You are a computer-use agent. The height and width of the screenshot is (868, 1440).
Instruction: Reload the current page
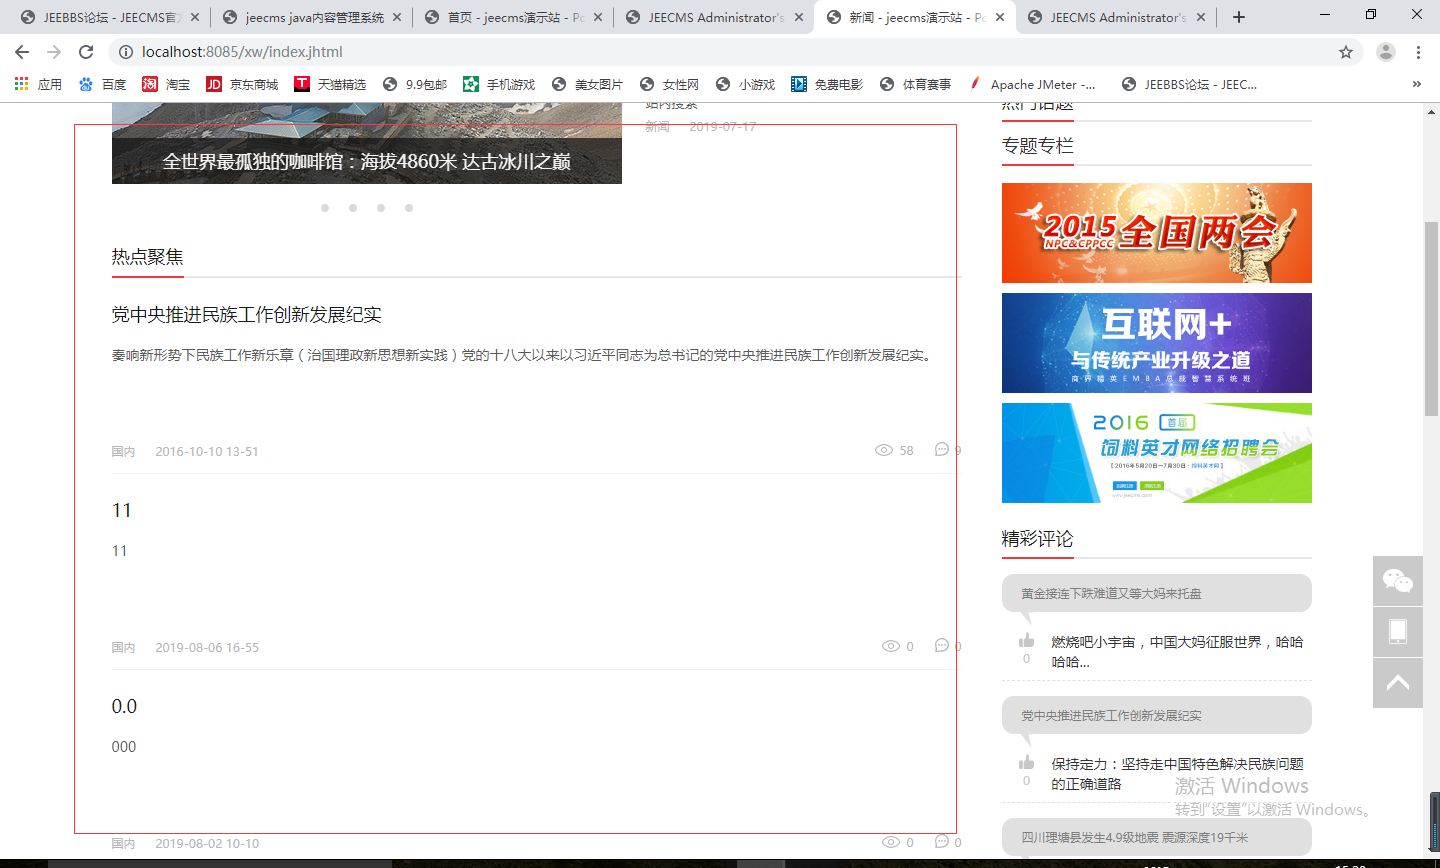pyautogui.click(x=86, y=52)
